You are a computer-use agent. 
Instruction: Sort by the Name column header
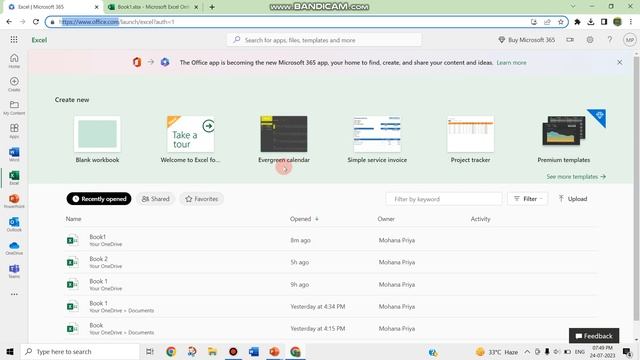pyautogui.click(x=73, y=219)
